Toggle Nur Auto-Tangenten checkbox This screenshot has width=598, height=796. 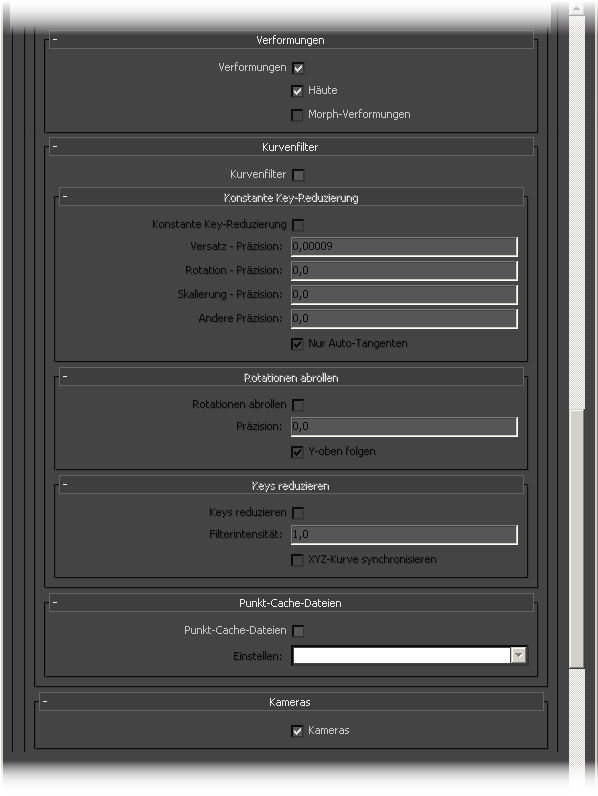[297, 344]
